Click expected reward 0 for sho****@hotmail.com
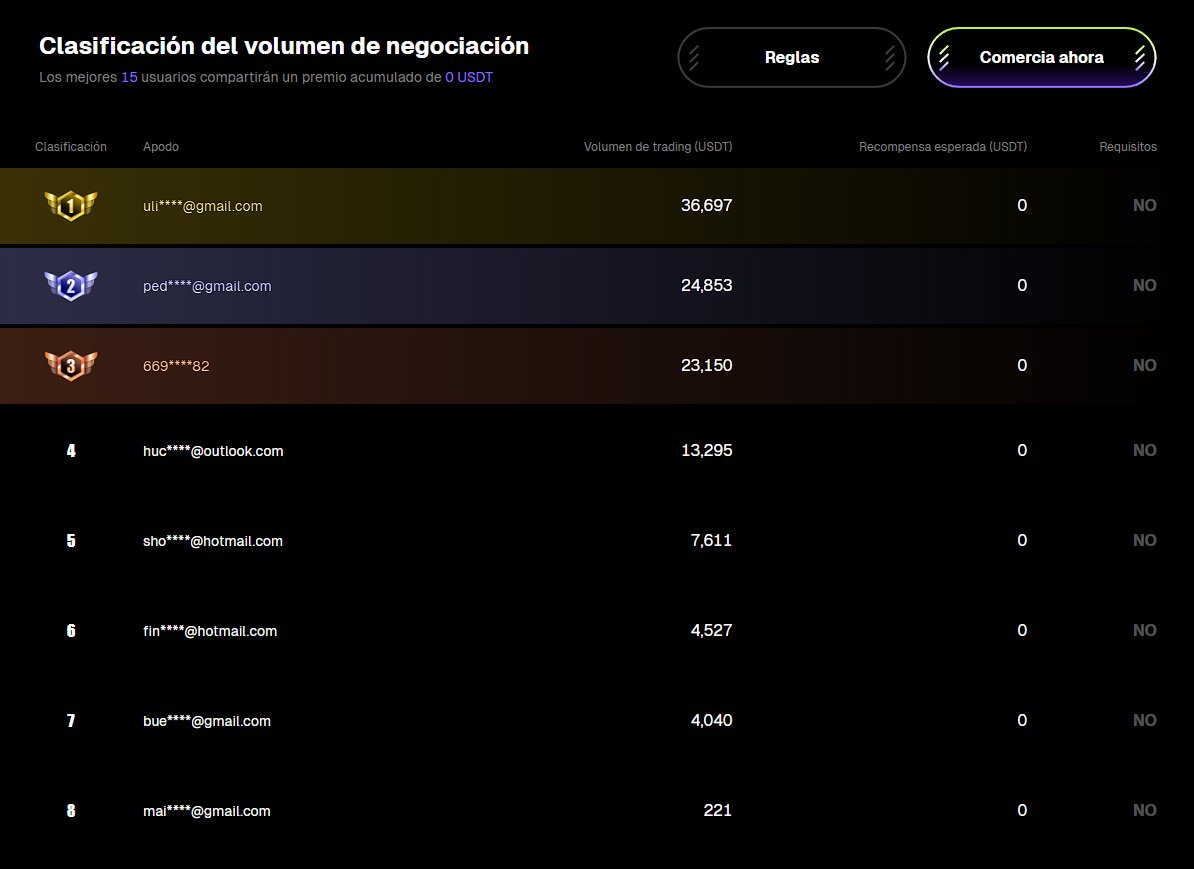The image size is (1194, 869). click(1022, 540)
